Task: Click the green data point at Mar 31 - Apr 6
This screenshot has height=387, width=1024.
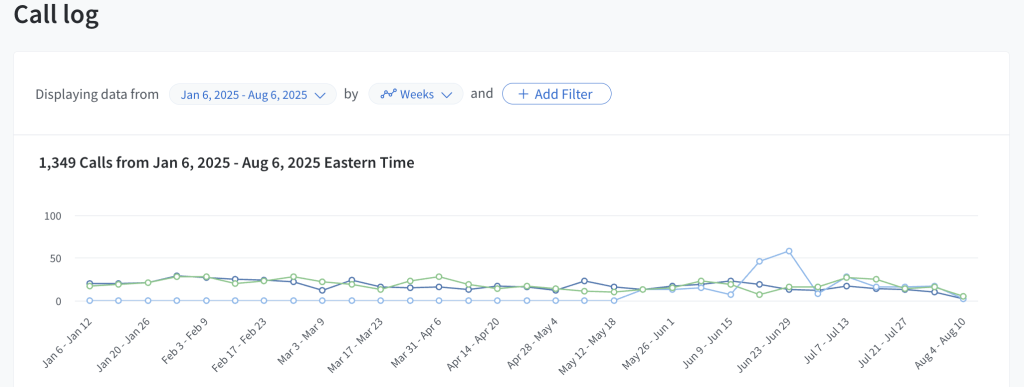Action: pyautogui.click(x=439, y=277)
